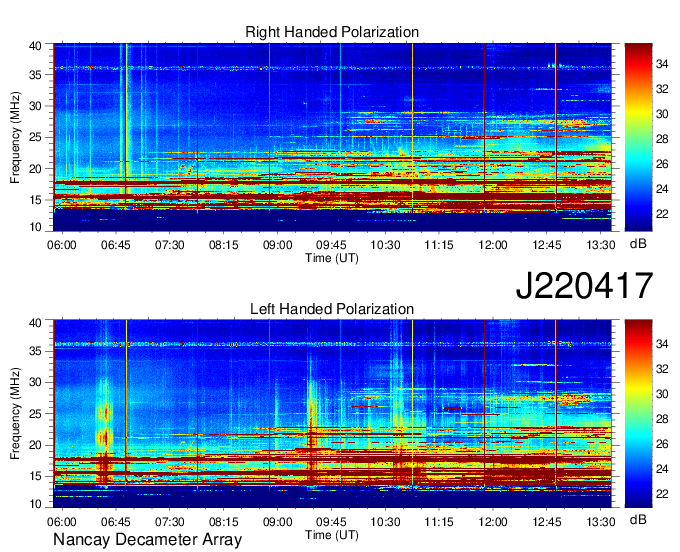Click "Frequency (MHz)" axis label of Left Handed plot
680x552 pixels.
tap(15, 414)
